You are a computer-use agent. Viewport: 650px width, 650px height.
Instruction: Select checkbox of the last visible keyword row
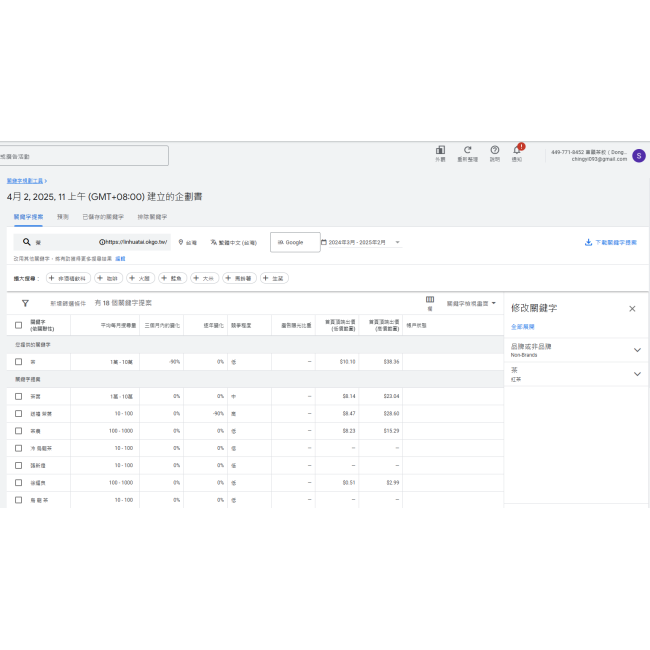(18, 499)
